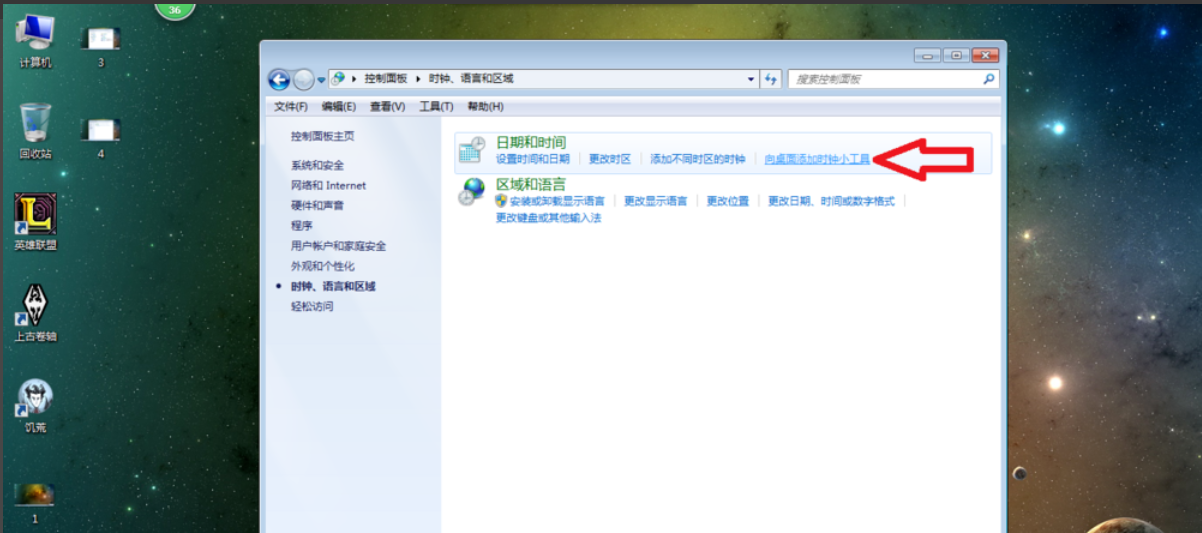Launch 英雄联盟 desktop shortcut
Viewport: 1202px width, 533px height.
pos(36,215)
